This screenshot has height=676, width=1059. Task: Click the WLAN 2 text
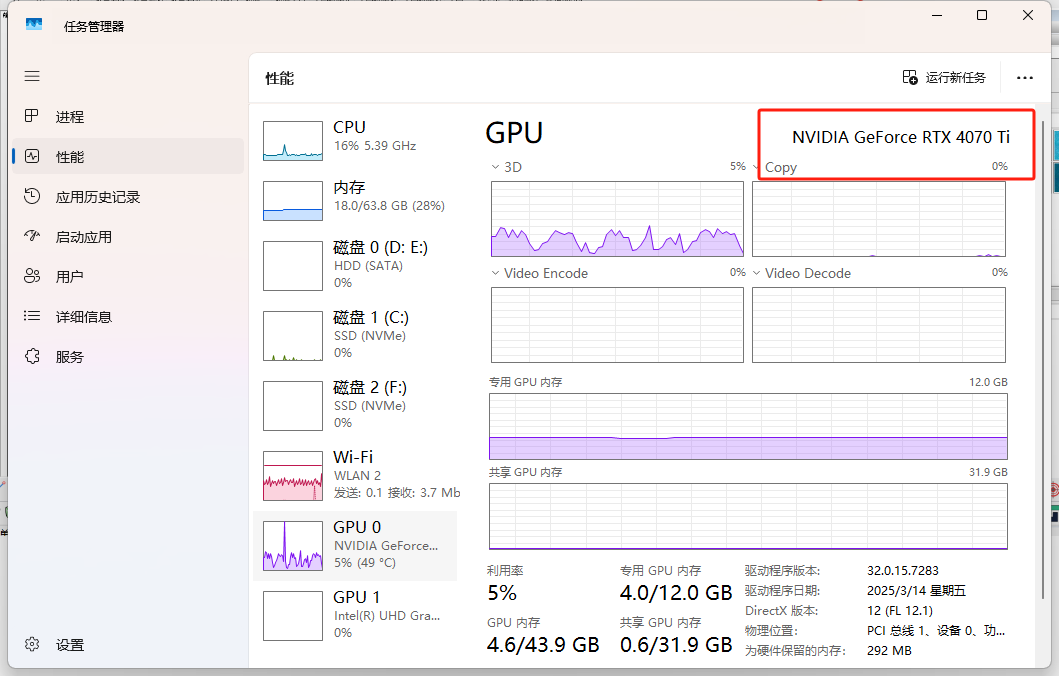click(357, 475)
